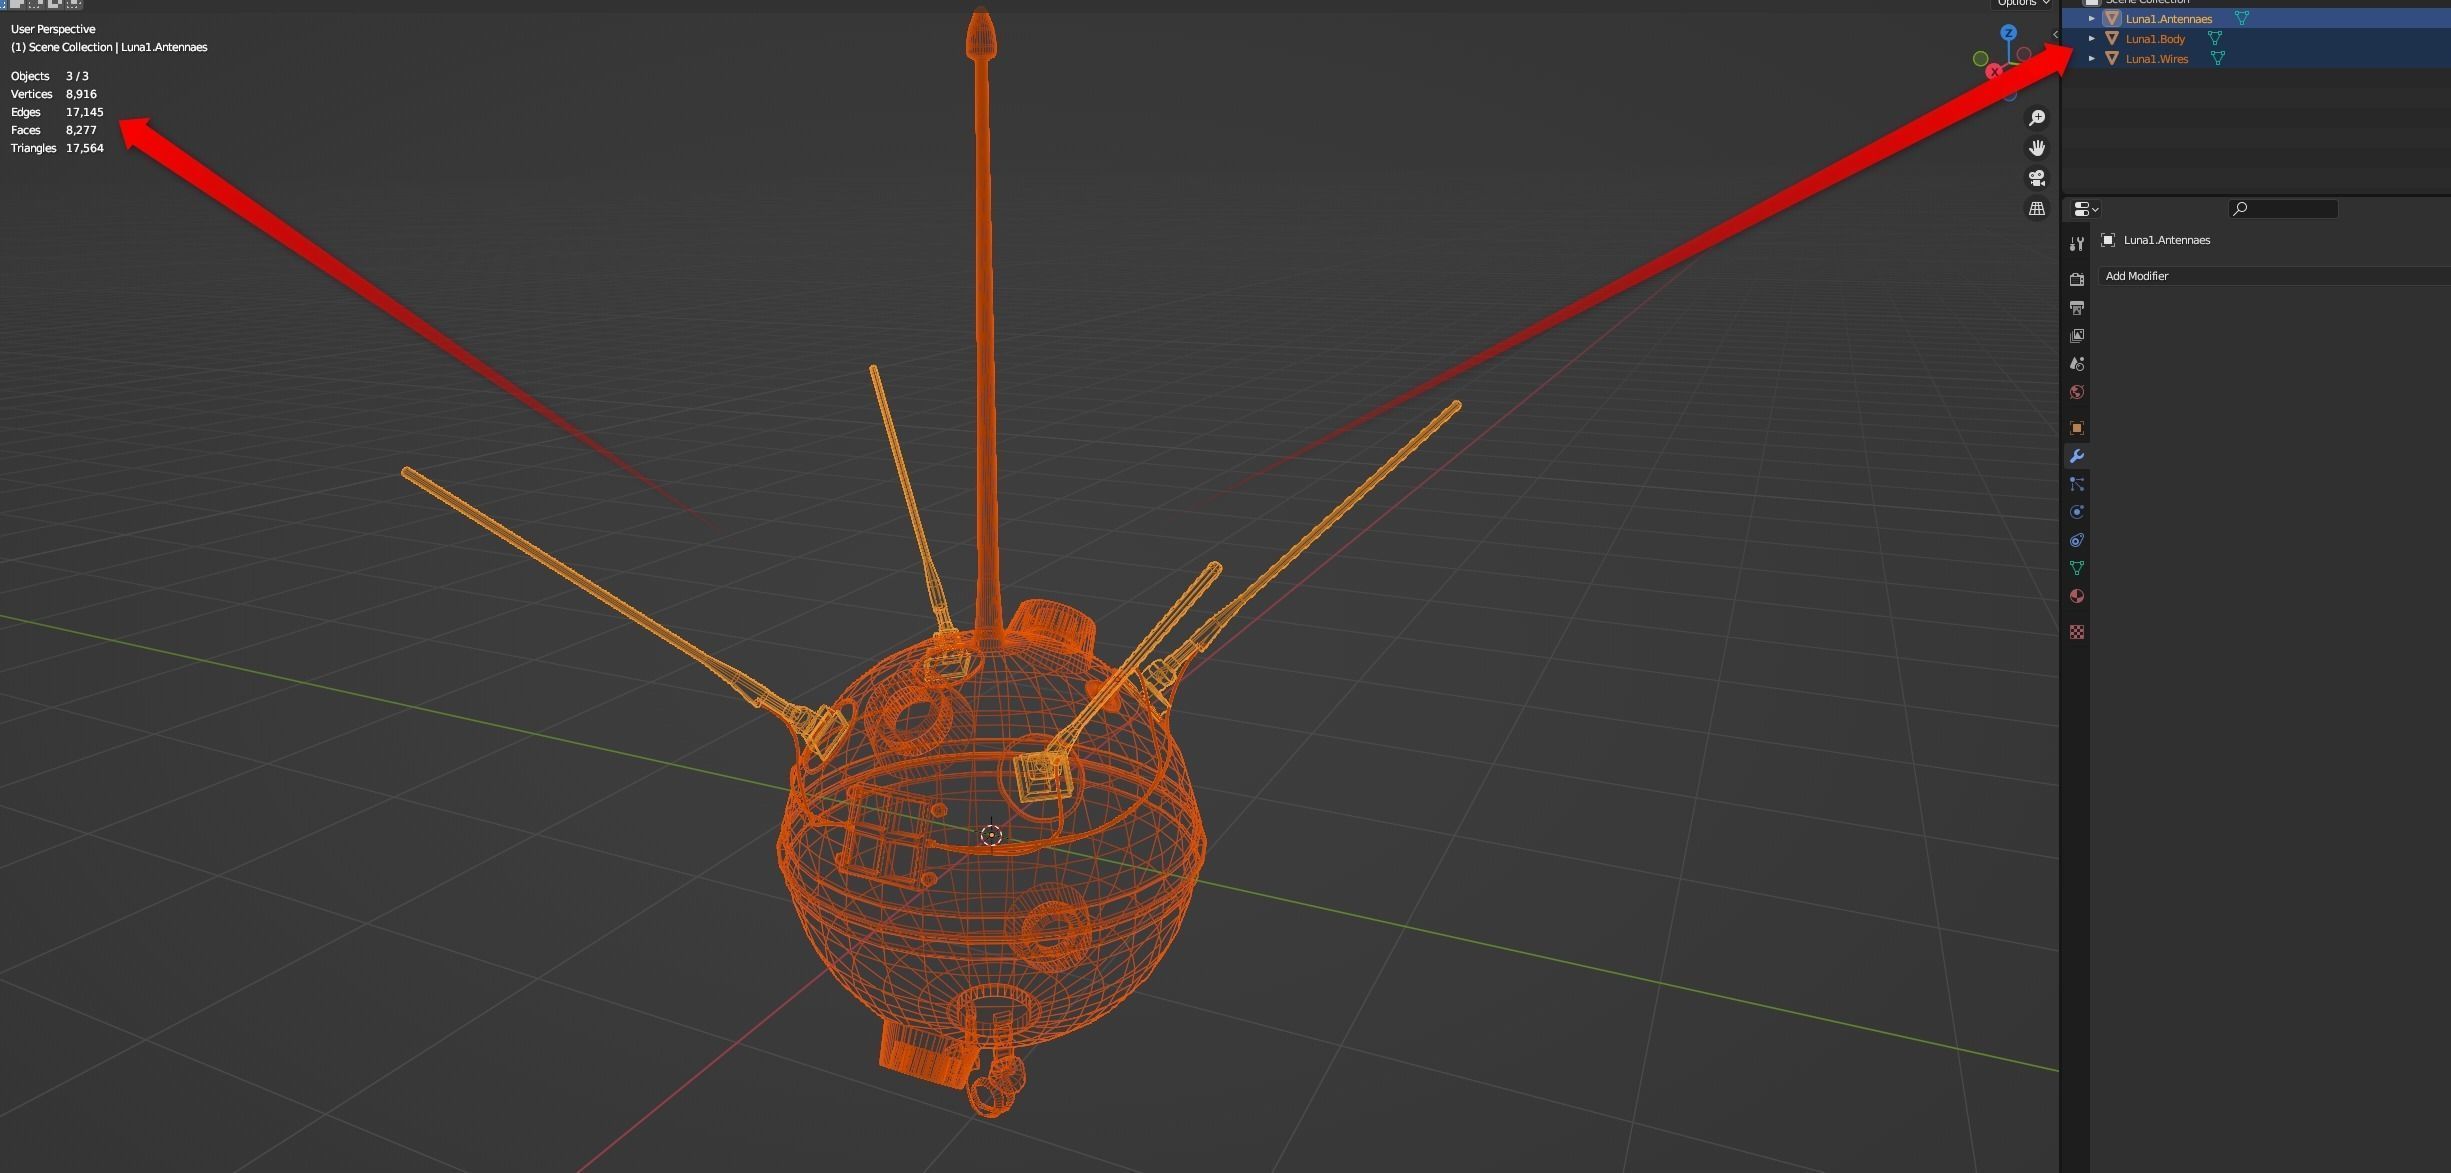Click the green Y axis circle on gizmo
This screenshot has height=1173, width=2451.
pyautogui.click(x=1980, y=59)
